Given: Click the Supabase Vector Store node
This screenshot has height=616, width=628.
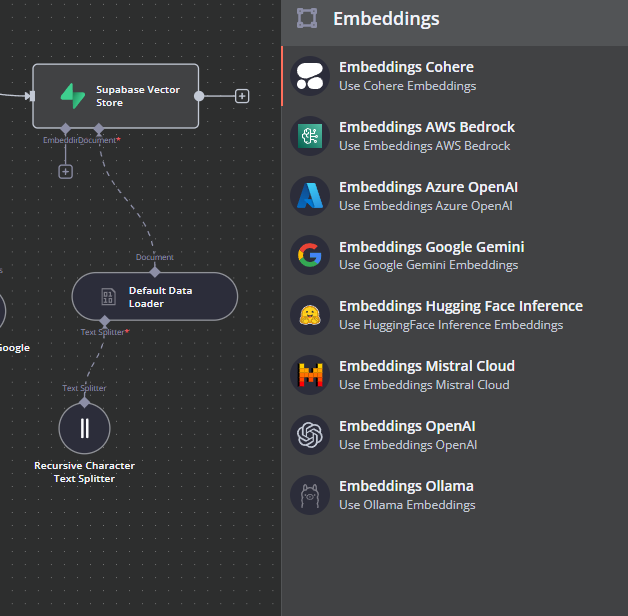Looking at the screenshot, I should click(116, 96).
